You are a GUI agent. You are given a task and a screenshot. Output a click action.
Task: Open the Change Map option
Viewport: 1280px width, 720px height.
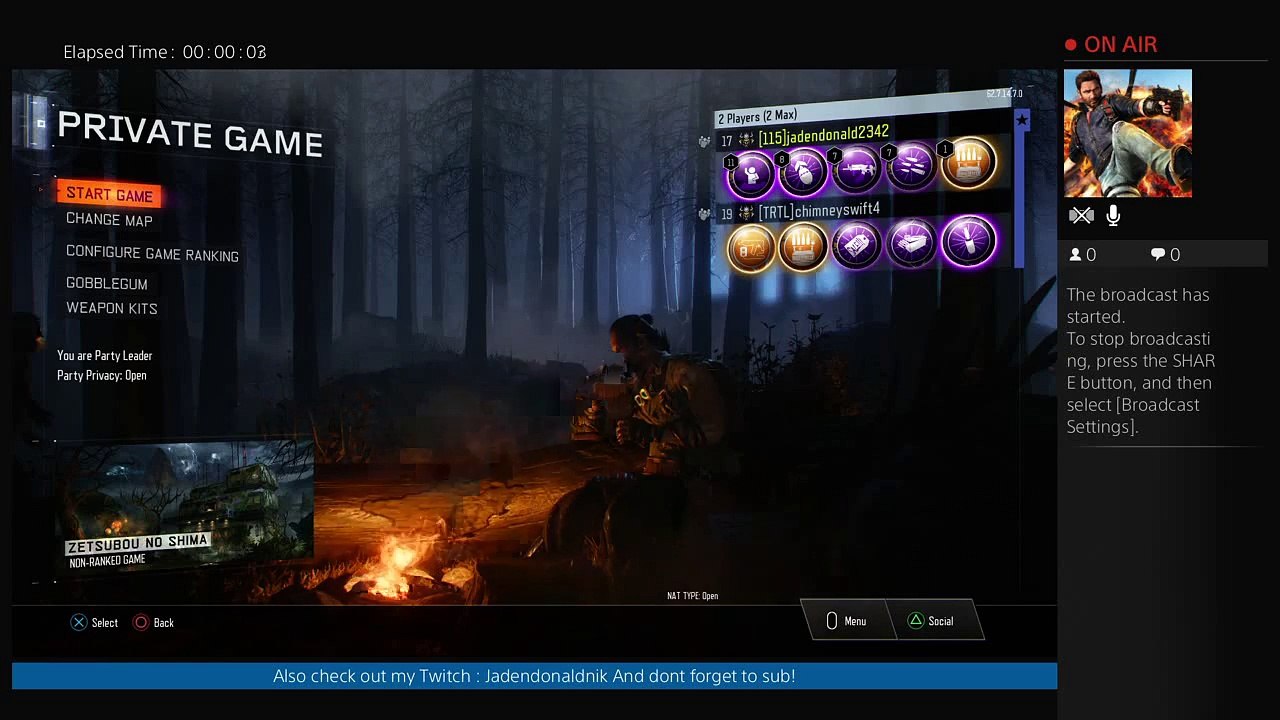pyautogui.click(x=109, y=220)
